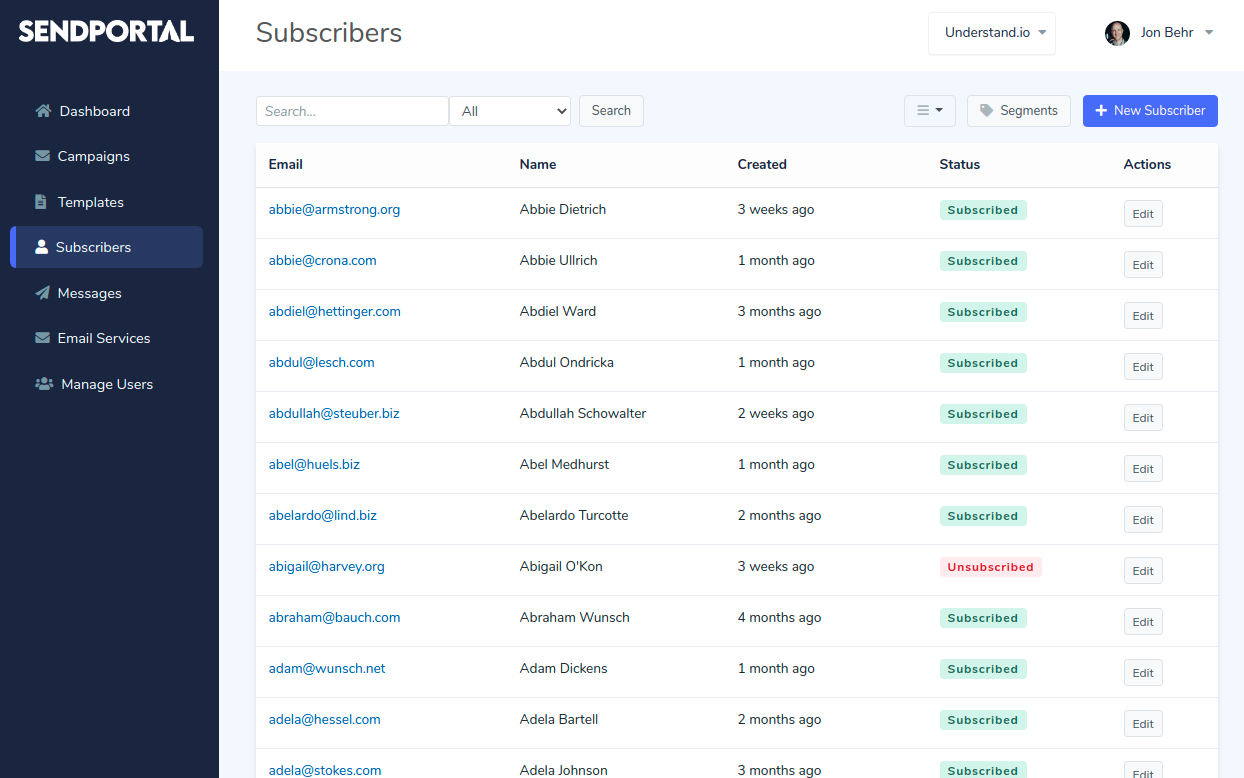Click the New Subscriber button
1244x778 pixels.
1150,111
